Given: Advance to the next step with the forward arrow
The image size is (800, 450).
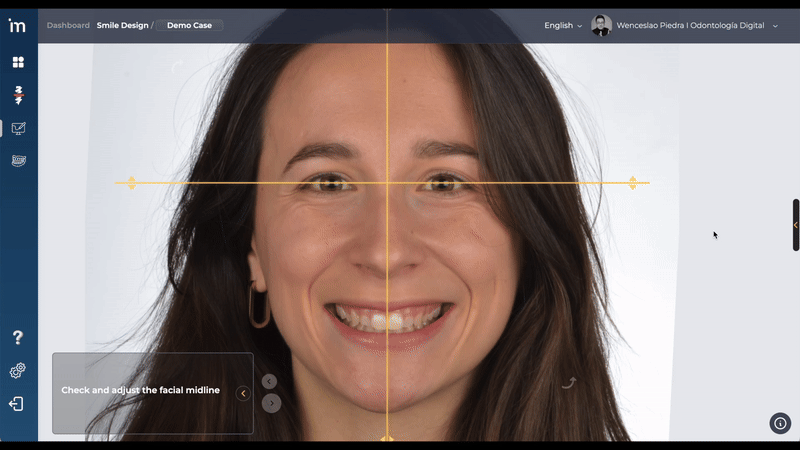Looking at the screenshot, I should [271, 403].
